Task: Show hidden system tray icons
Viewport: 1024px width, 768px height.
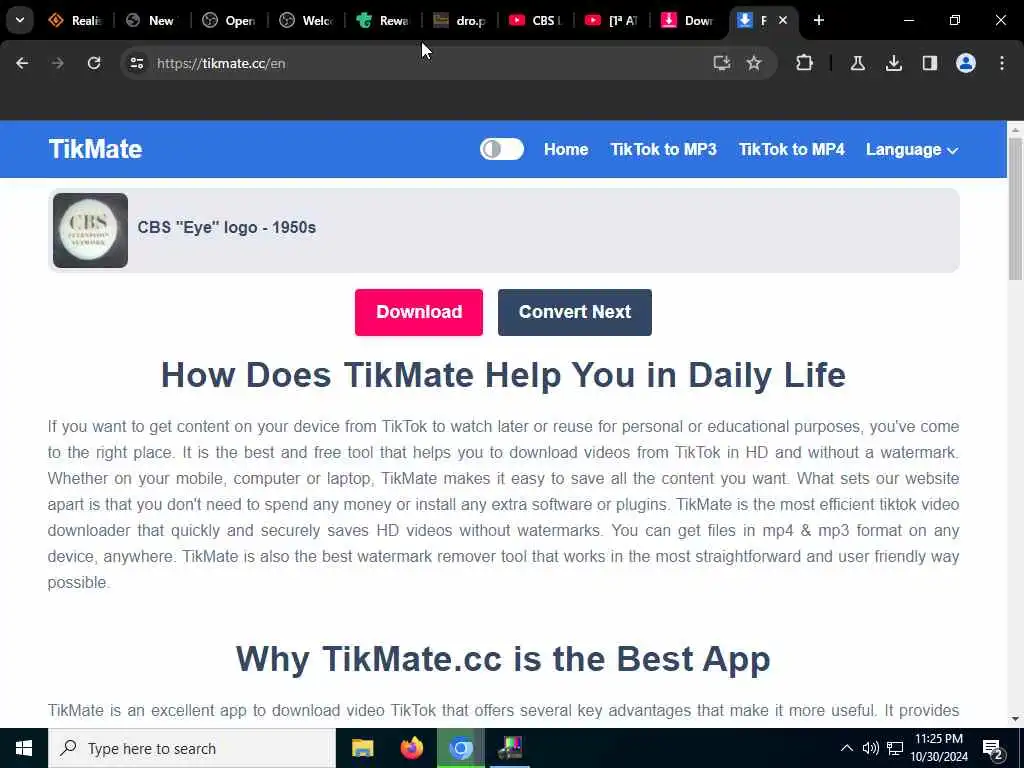Action: click(846, 748)
